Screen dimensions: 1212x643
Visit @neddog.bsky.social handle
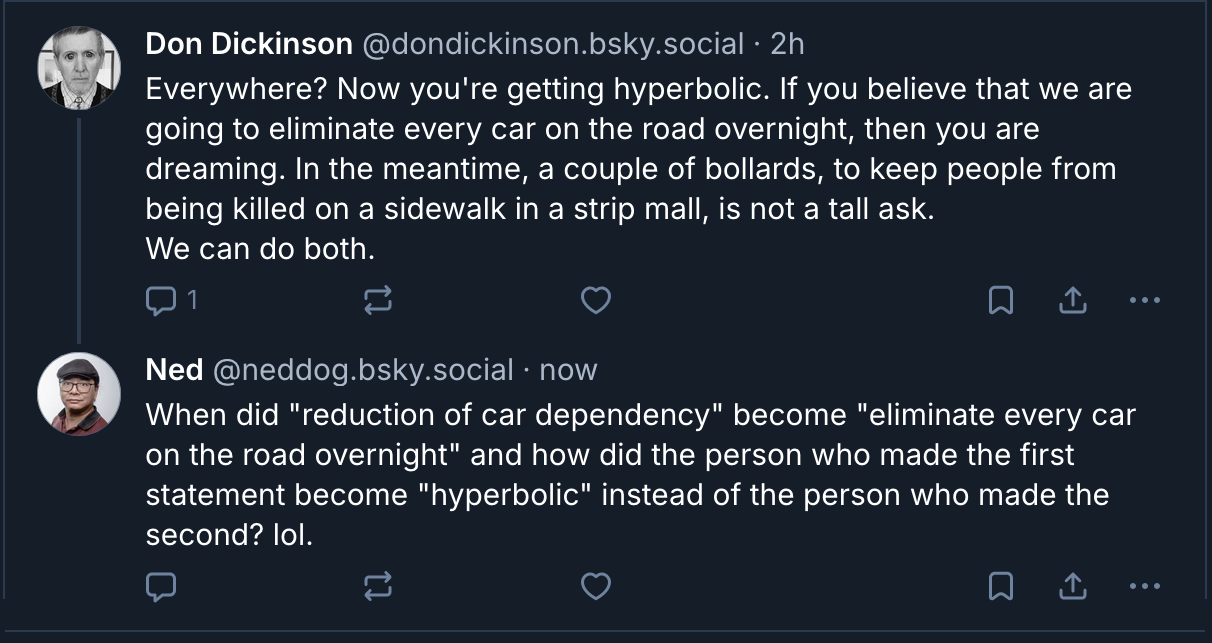[x=362, y=370]
